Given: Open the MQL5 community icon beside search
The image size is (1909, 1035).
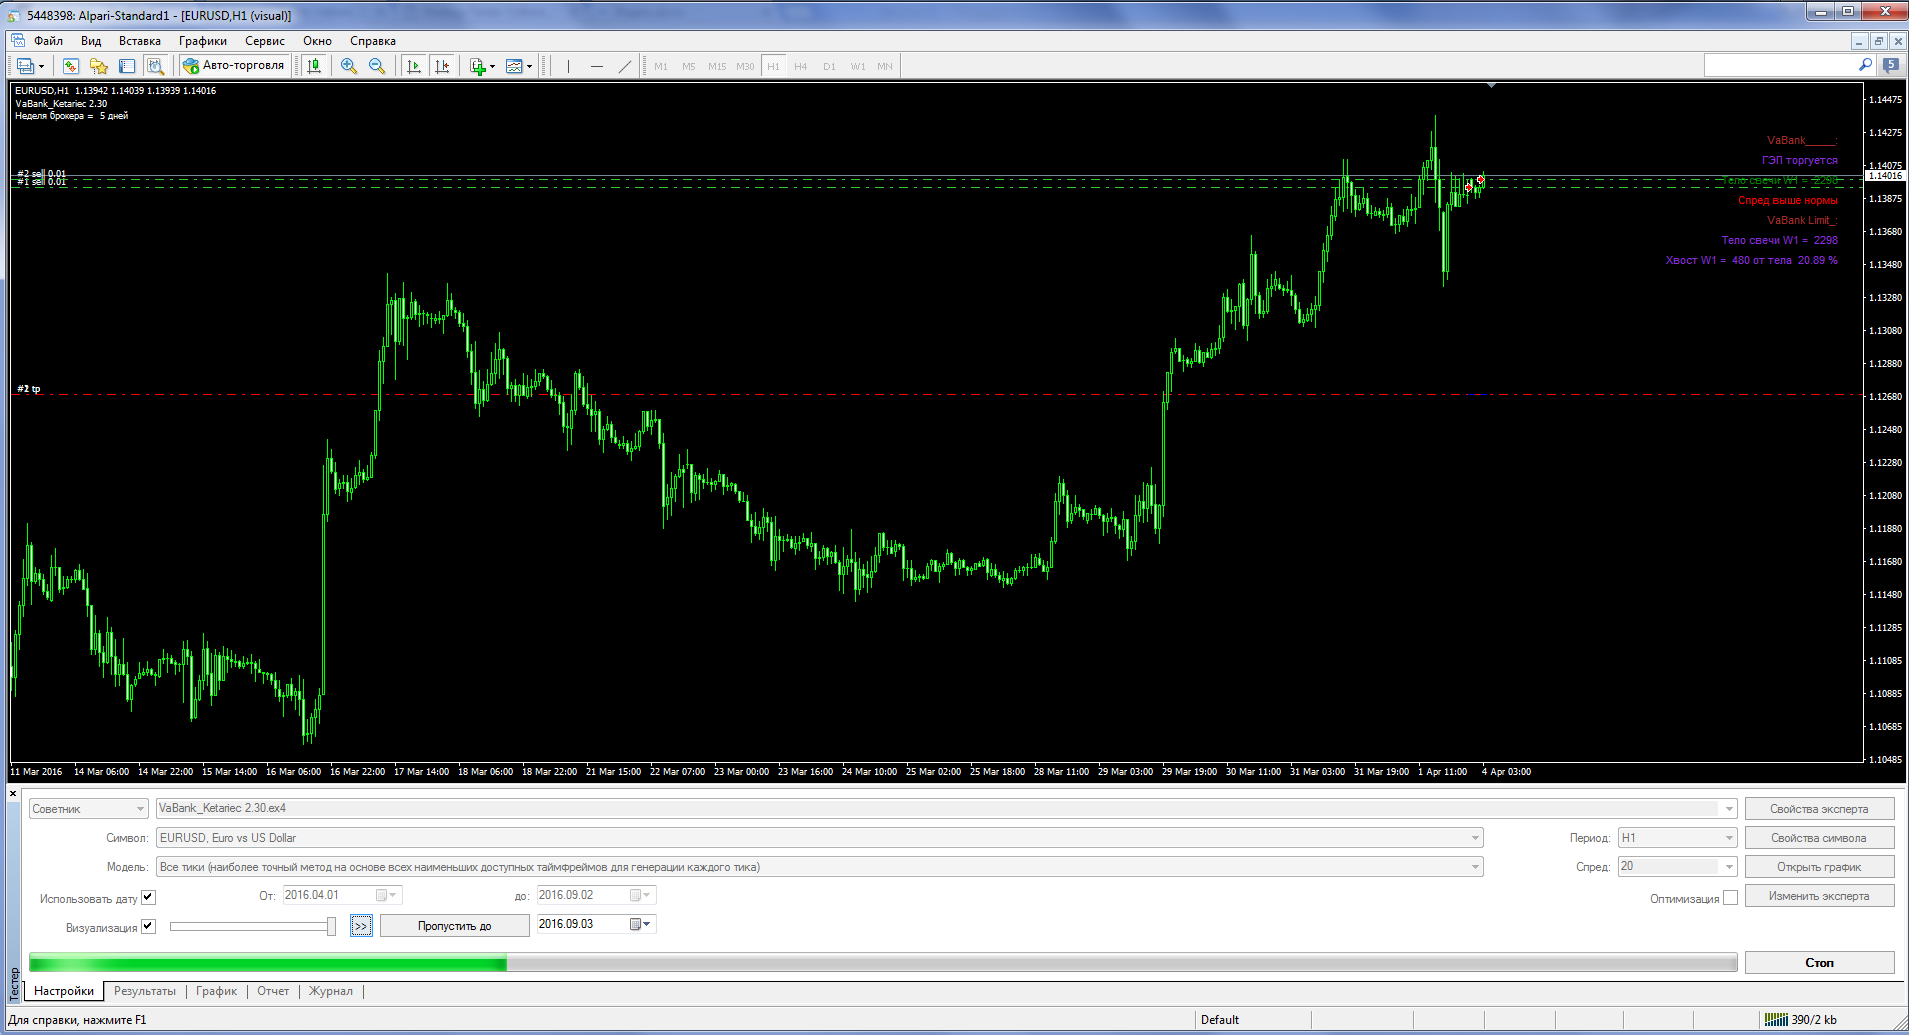Looking at the screenshot, I should pos(1890,65).
